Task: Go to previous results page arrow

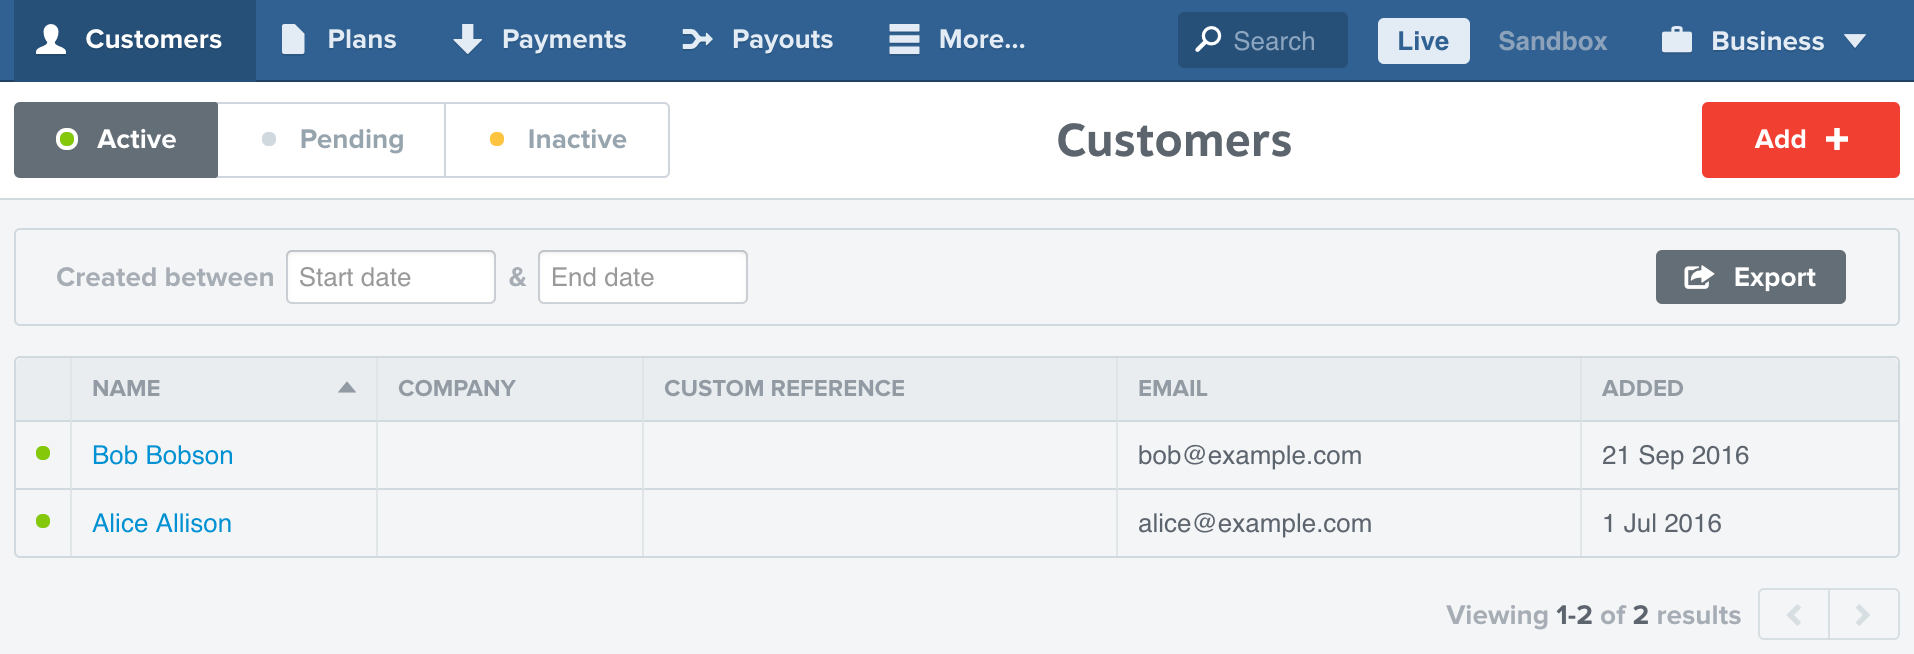Action: (x=1794, y=614)
